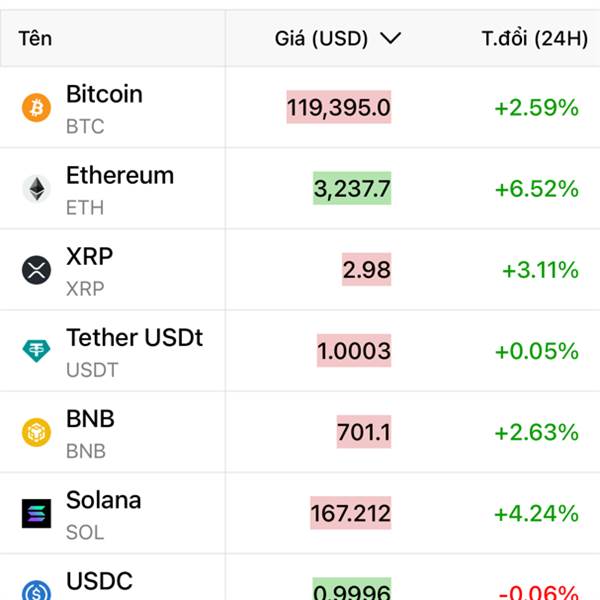This screenshot has height=600, width=600.
Task: Click the BNB coin icon
Action: (x=36, y=432)
